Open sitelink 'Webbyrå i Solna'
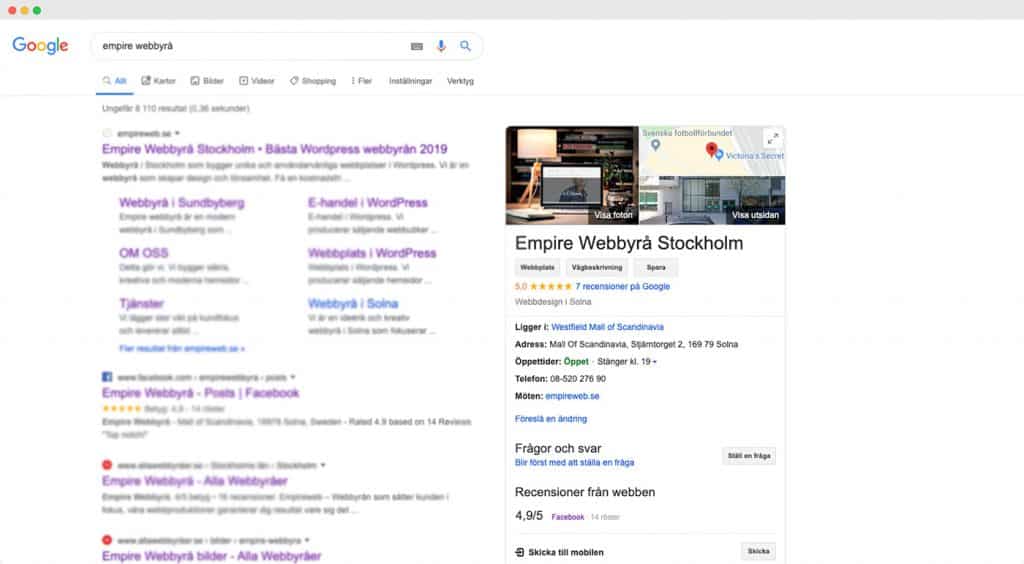The image size is (1024, 564). [x=353, y=304]
